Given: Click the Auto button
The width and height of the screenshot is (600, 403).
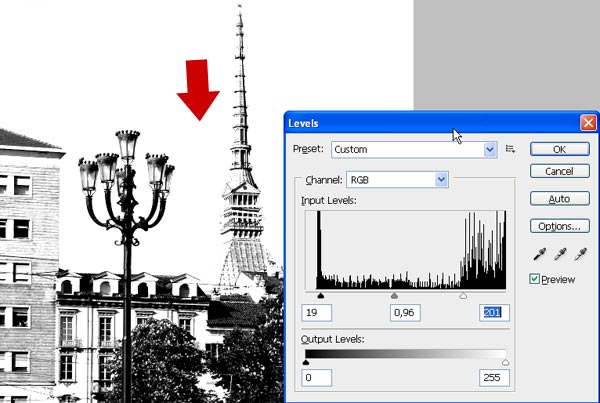Looking at the screenshot, I should (559, 199).
